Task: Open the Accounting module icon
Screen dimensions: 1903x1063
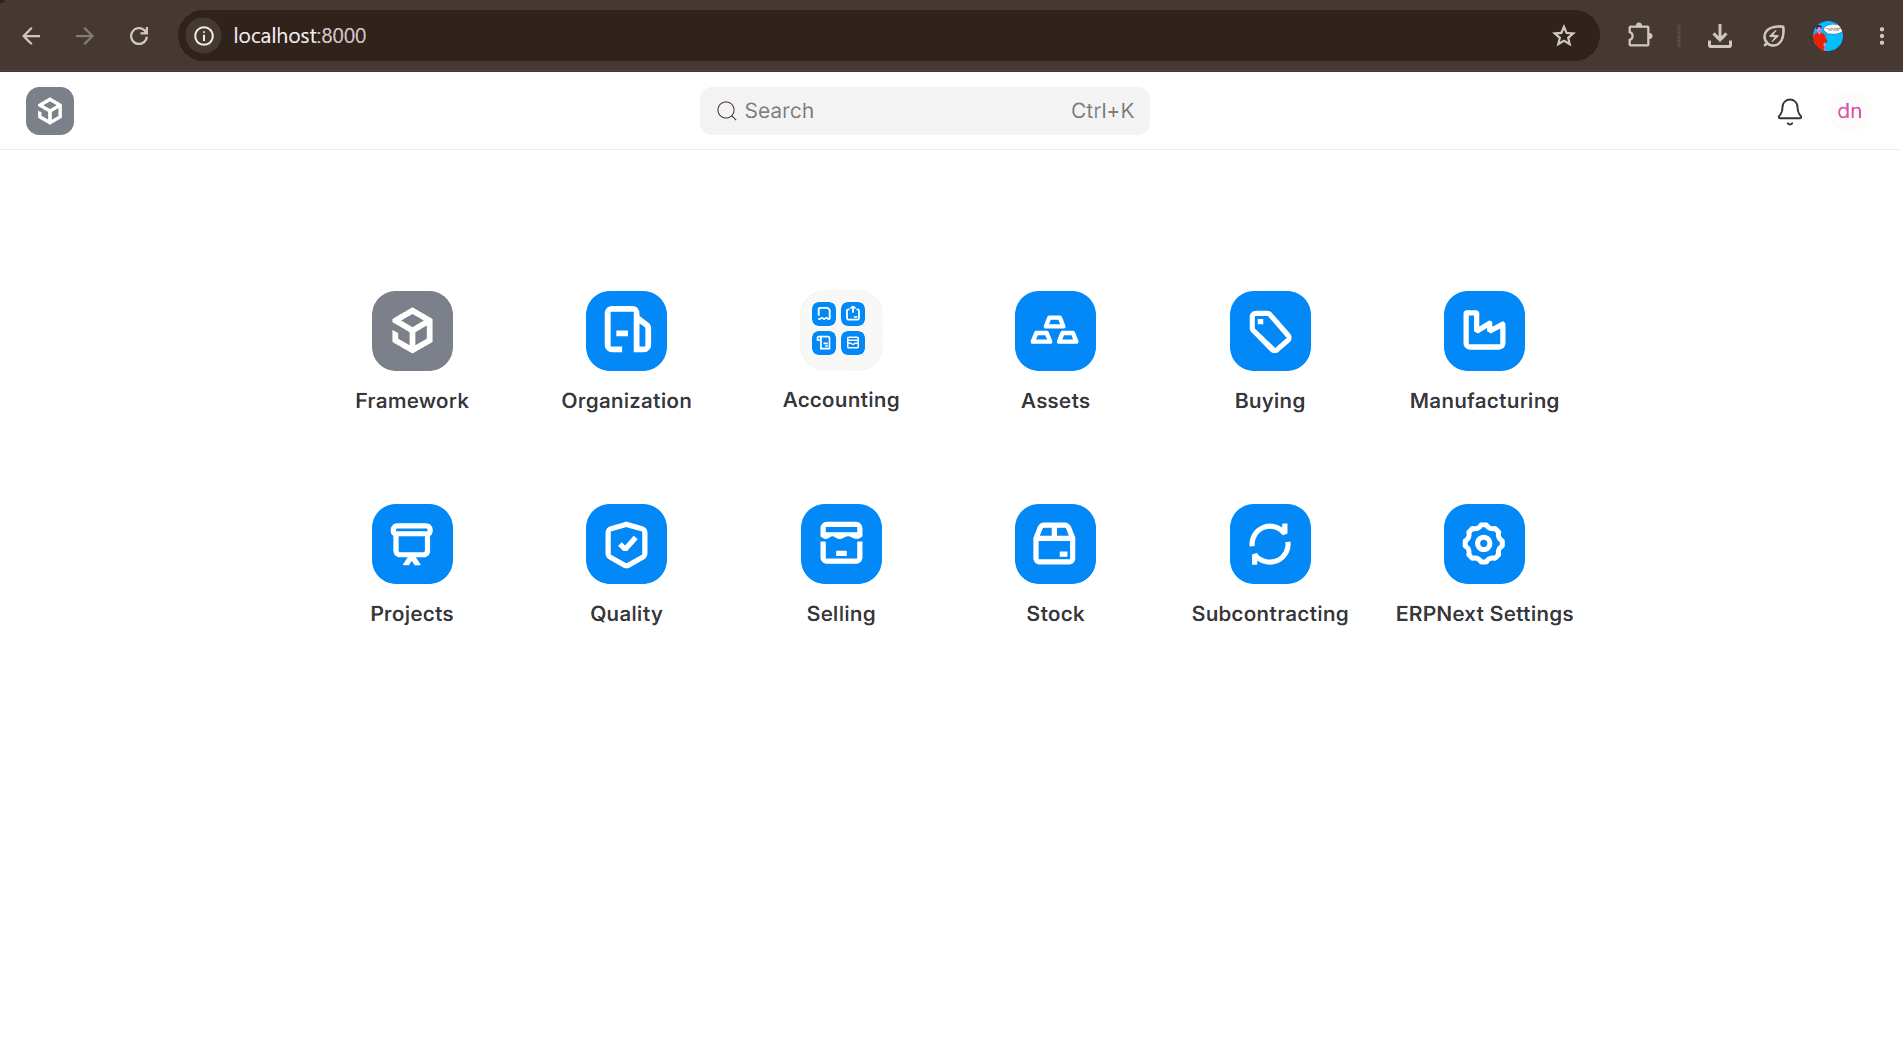Action: click(x=841, y=330)
